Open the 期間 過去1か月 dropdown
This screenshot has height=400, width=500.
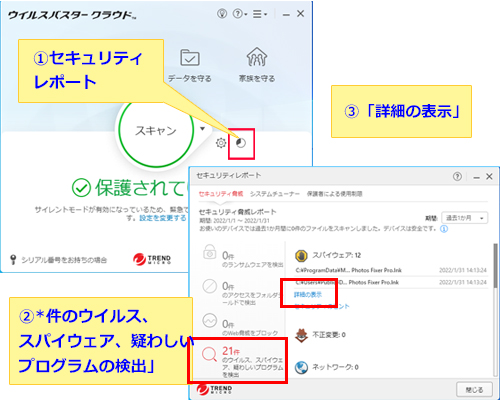(465, 218)
